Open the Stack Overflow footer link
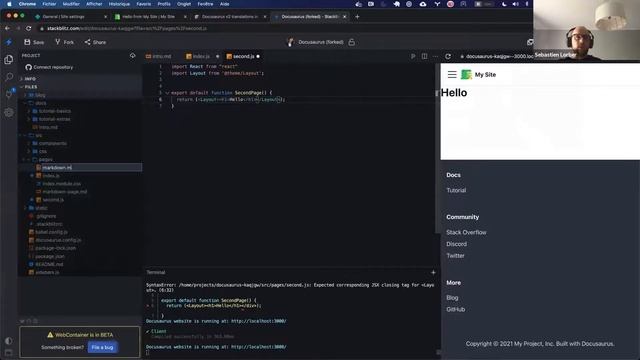 [466, 232]
